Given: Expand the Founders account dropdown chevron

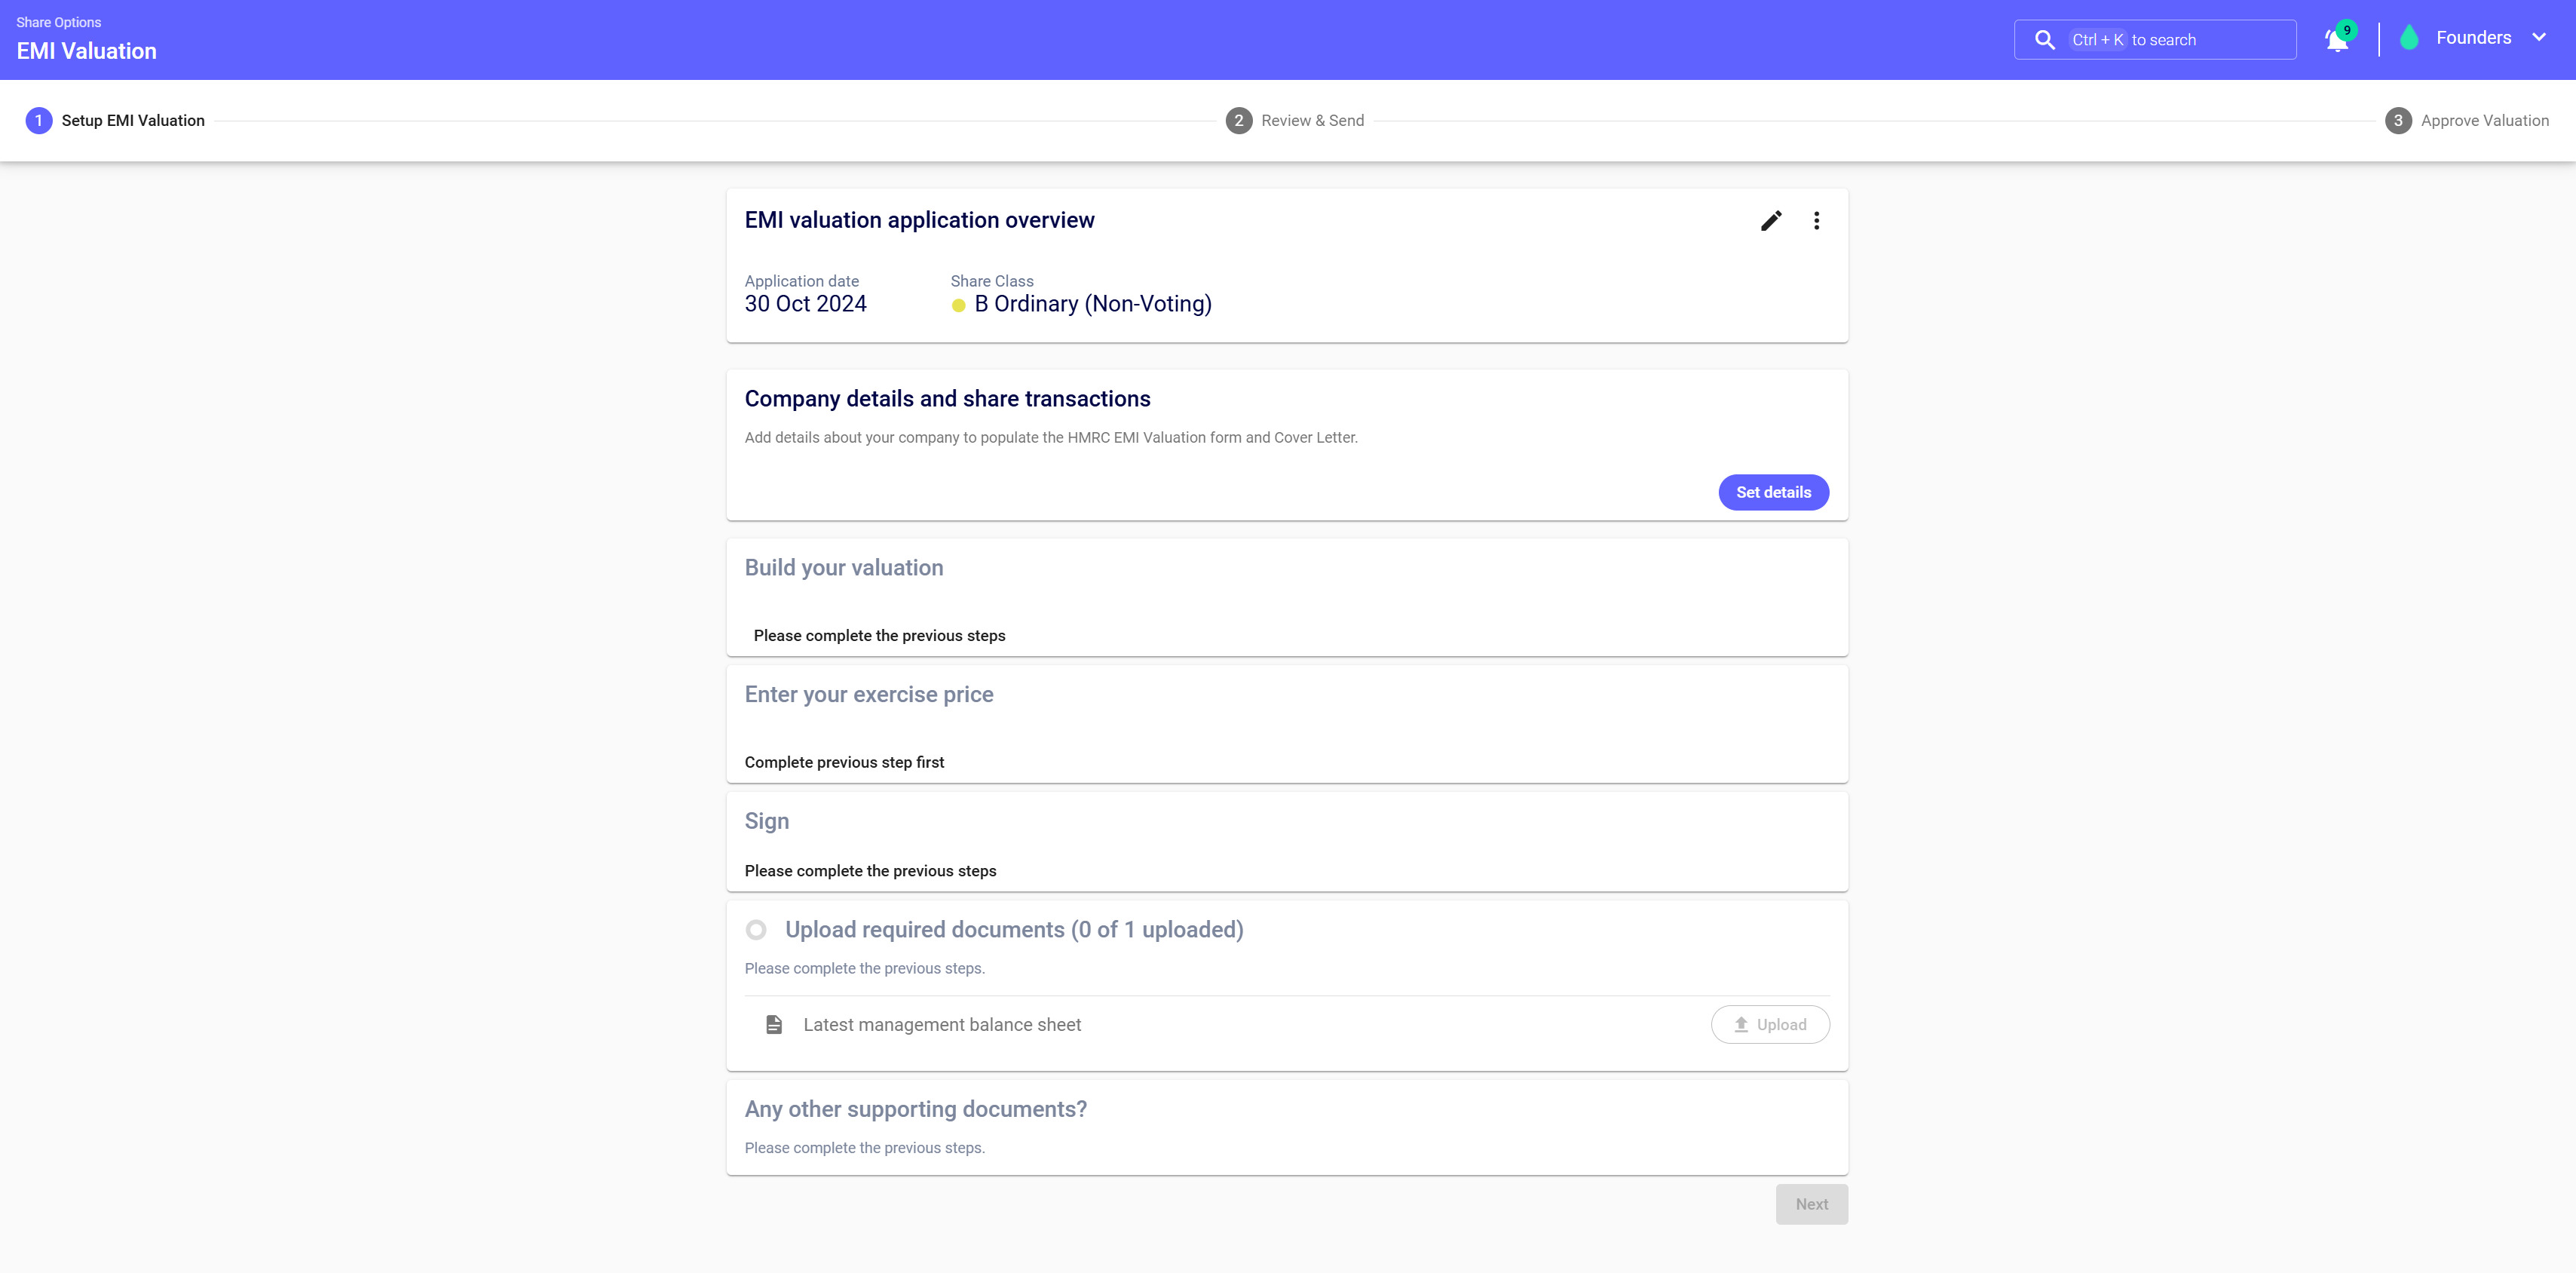Looking at the screenshot, I should [2539, 38].
